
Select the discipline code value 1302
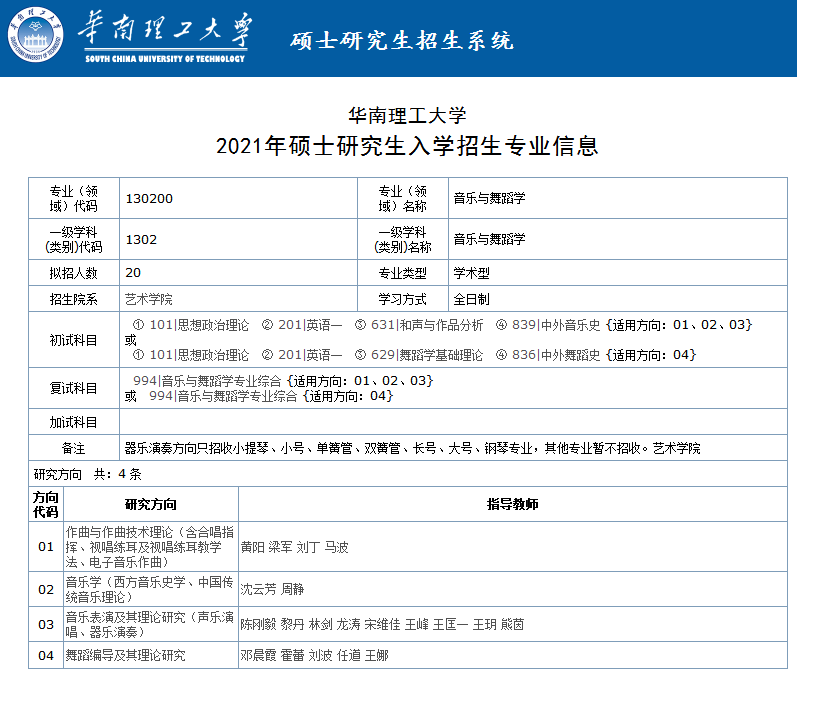[141, 240]
